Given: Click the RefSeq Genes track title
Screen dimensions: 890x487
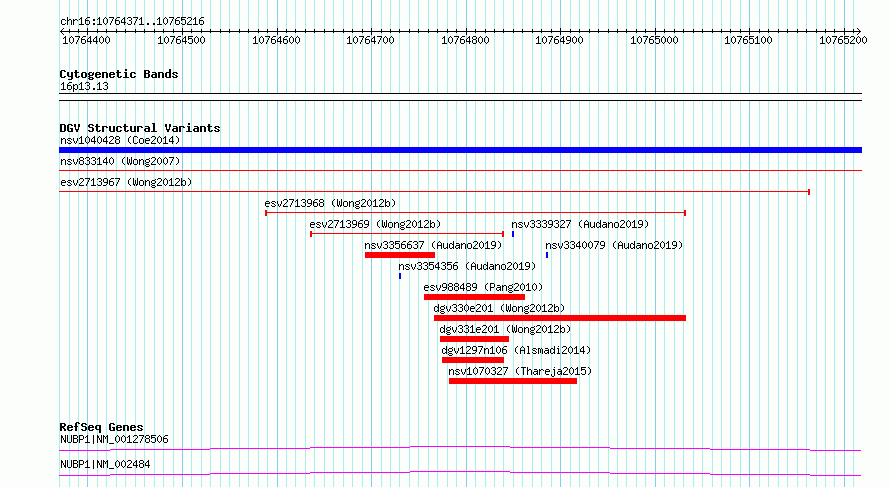Looking at the screenshot, I should (101, 427).
